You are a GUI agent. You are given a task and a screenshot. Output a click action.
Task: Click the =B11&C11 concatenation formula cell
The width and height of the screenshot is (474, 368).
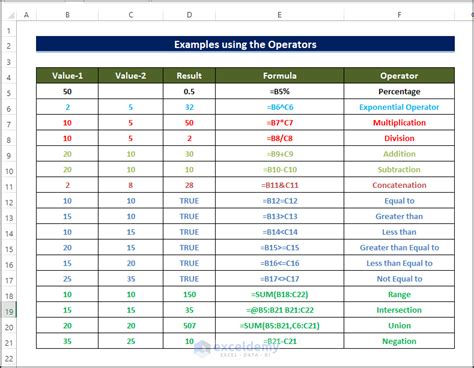tap(279, 185)
